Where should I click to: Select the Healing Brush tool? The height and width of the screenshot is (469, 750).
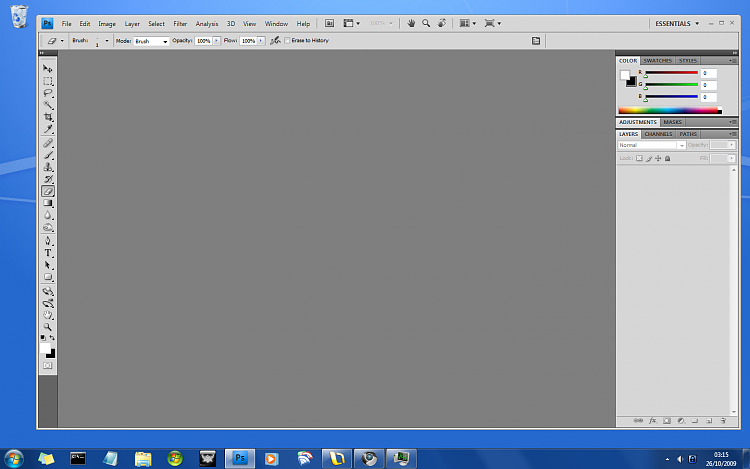[x=47, y=143]
